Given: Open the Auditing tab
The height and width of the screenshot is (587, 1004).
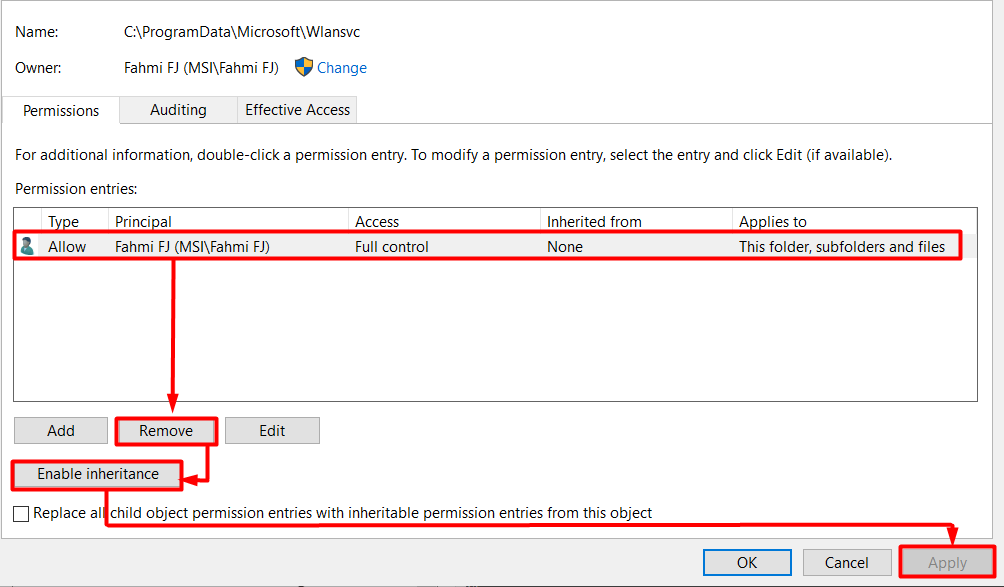Looking at the screenshot, I should click(178, 110).
